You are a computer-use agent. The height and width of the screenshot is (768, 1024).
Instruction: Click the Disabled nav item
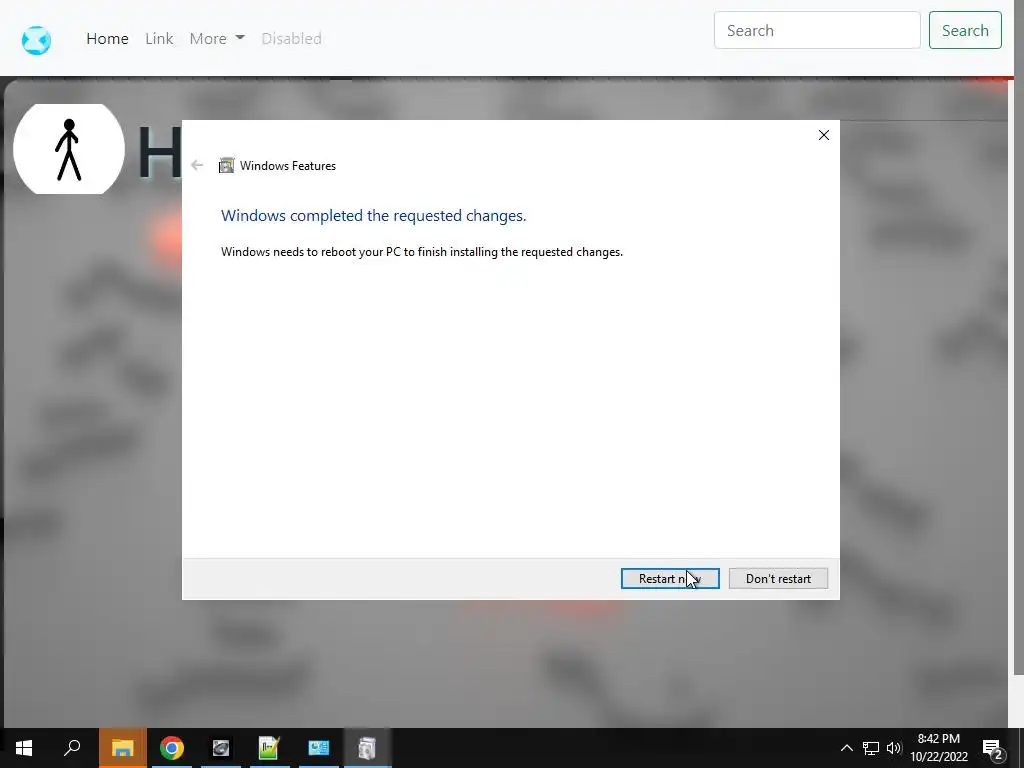pos(291,39)
